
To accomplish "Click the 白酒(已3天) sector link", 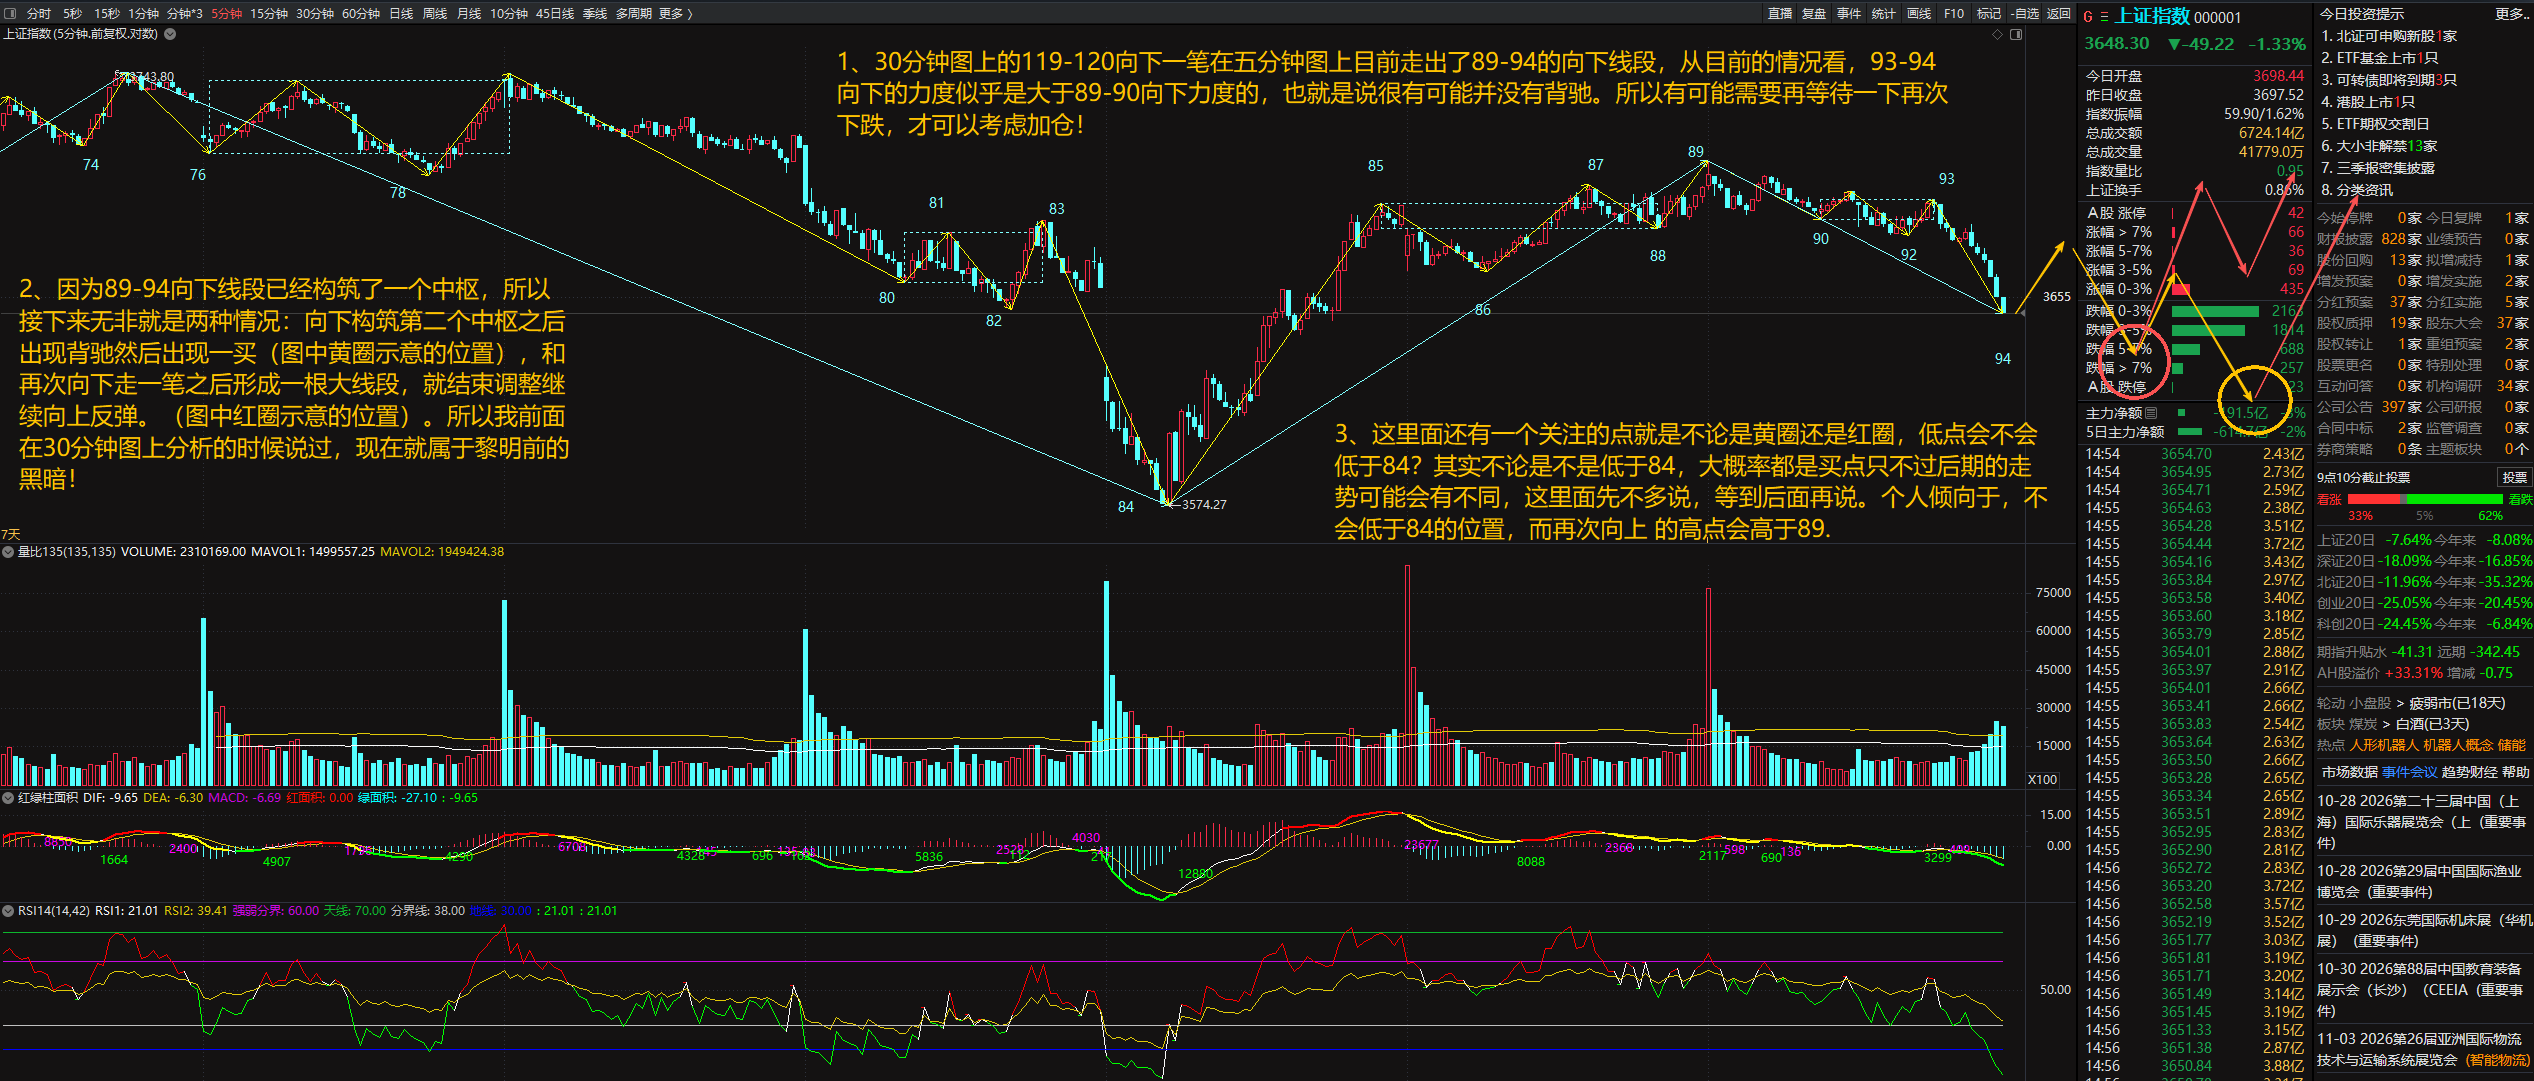I will coord(2432,723).
